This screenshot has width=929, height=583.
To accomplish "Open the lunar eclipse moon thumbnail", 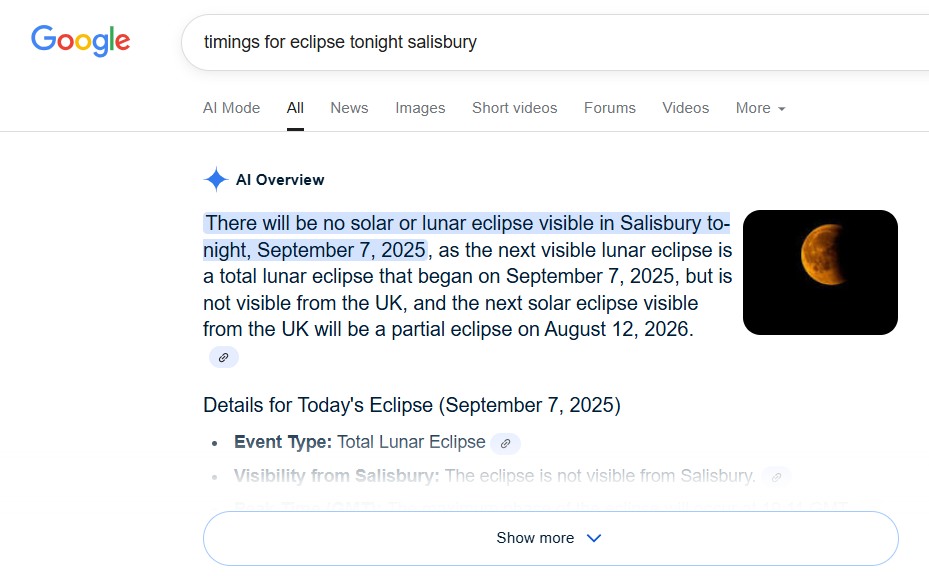I will tap(820, 272).
